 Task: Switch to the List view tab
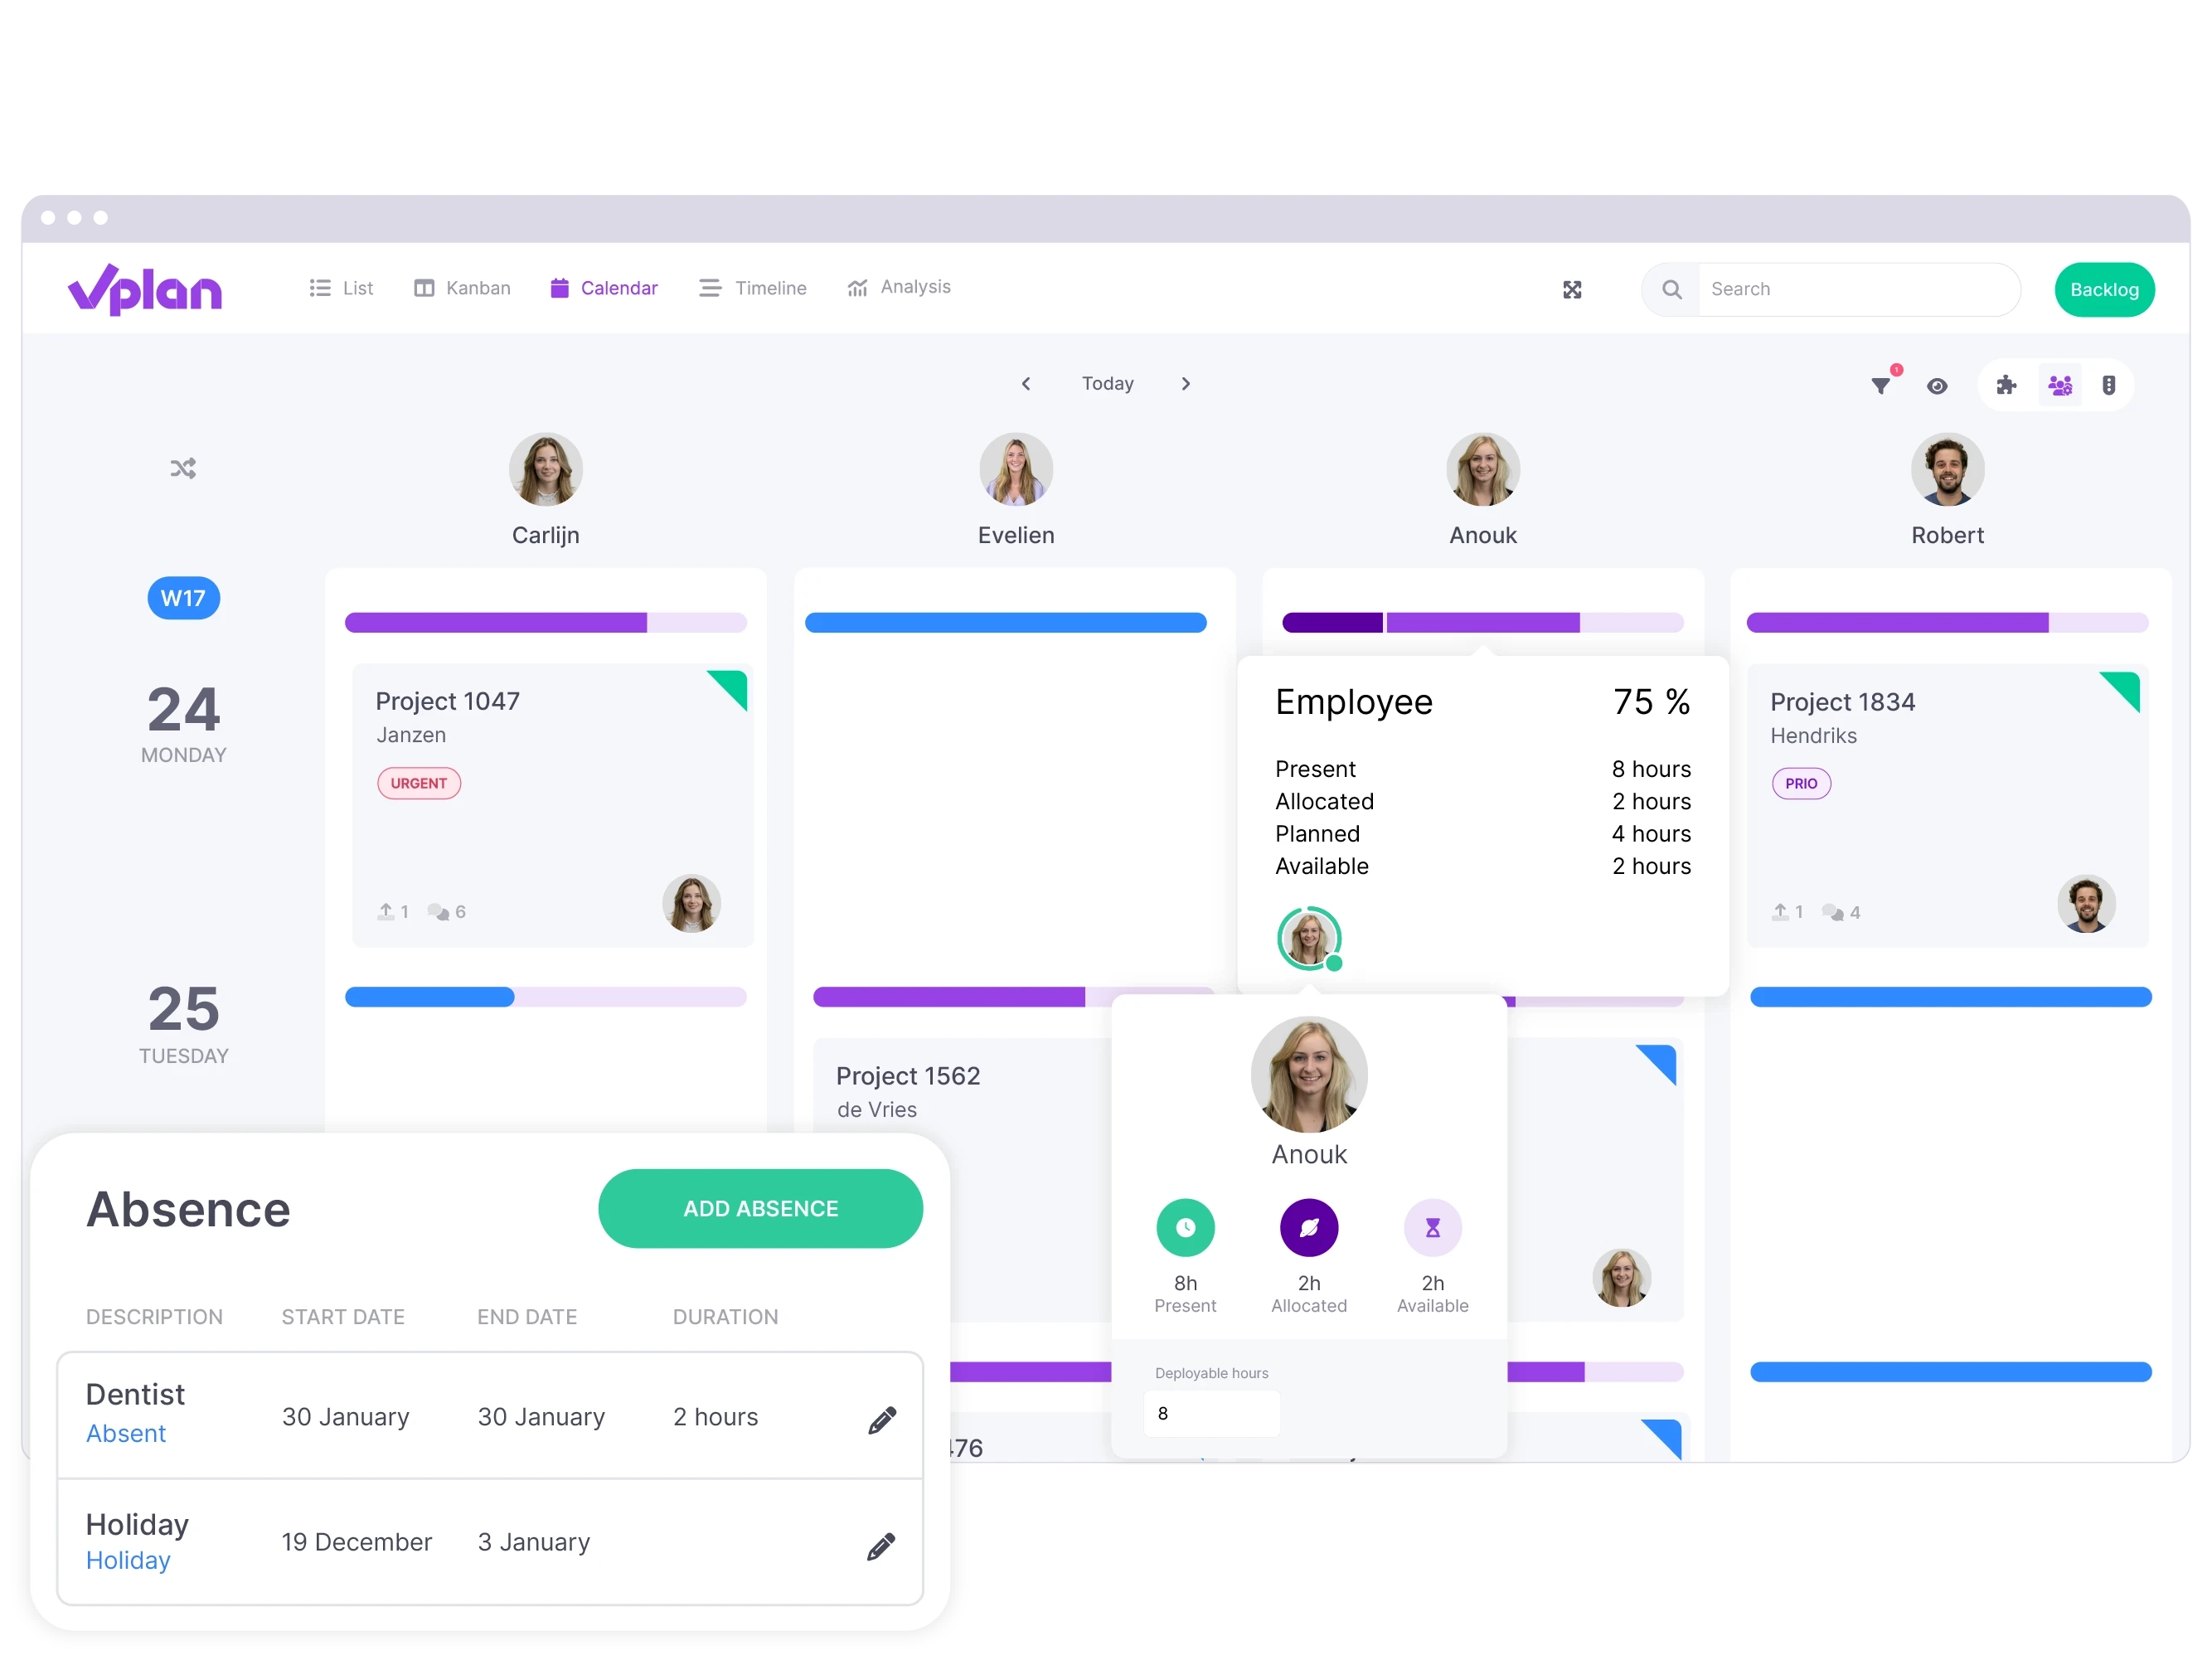342,286
